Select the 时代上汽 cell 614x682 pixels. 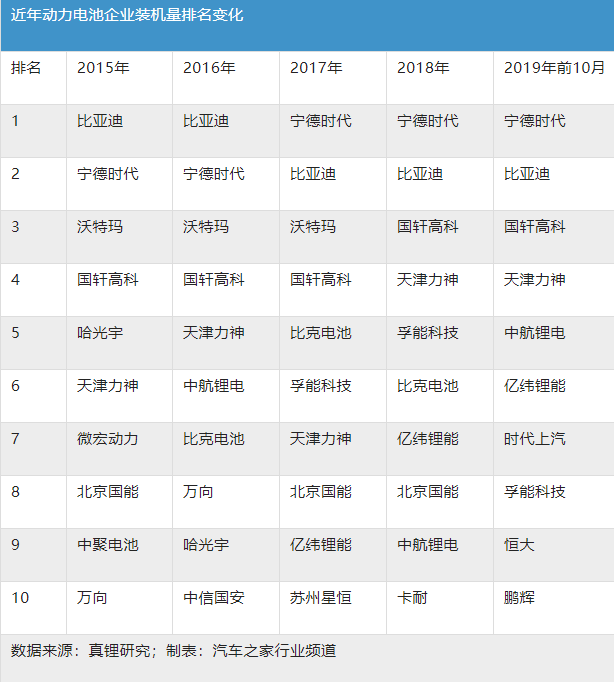535,439
